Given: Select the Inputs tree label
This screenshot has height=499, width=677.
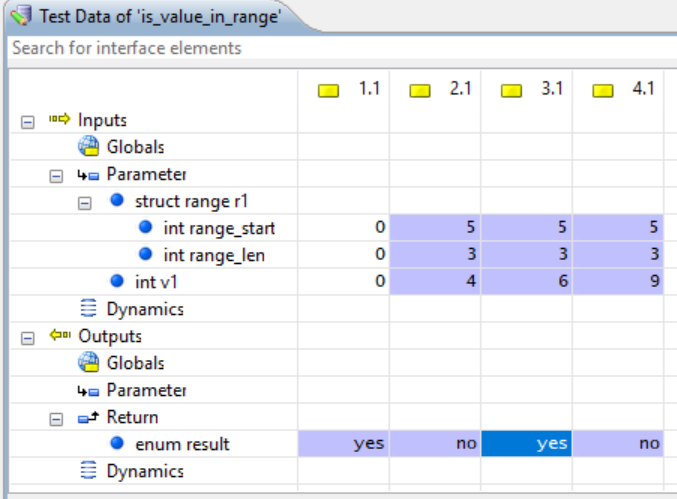Looking at the screenshot, I should pyautogui.click(x=102, y=120).
